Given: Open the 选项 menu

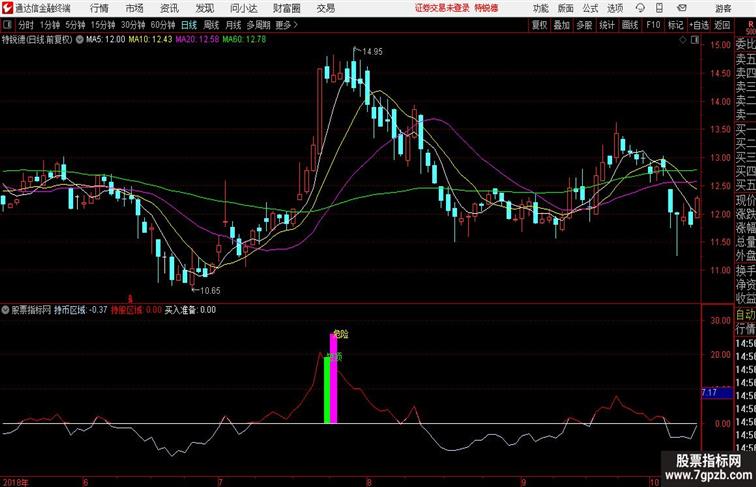Looking at the screenshot, I should [x=615, y=8].
